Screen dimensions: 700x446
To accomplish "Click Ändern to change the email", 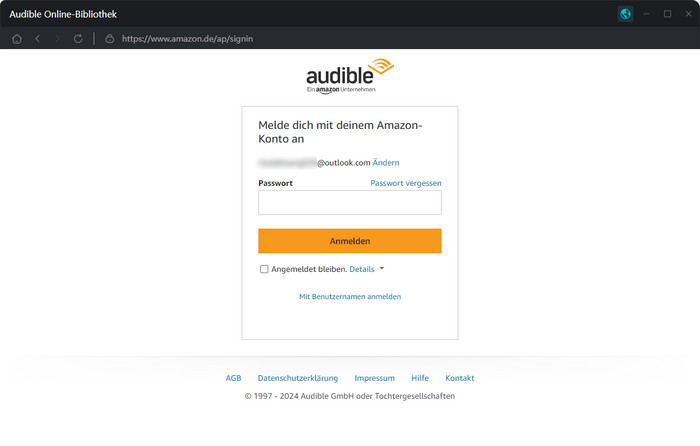I will (386, 163).
